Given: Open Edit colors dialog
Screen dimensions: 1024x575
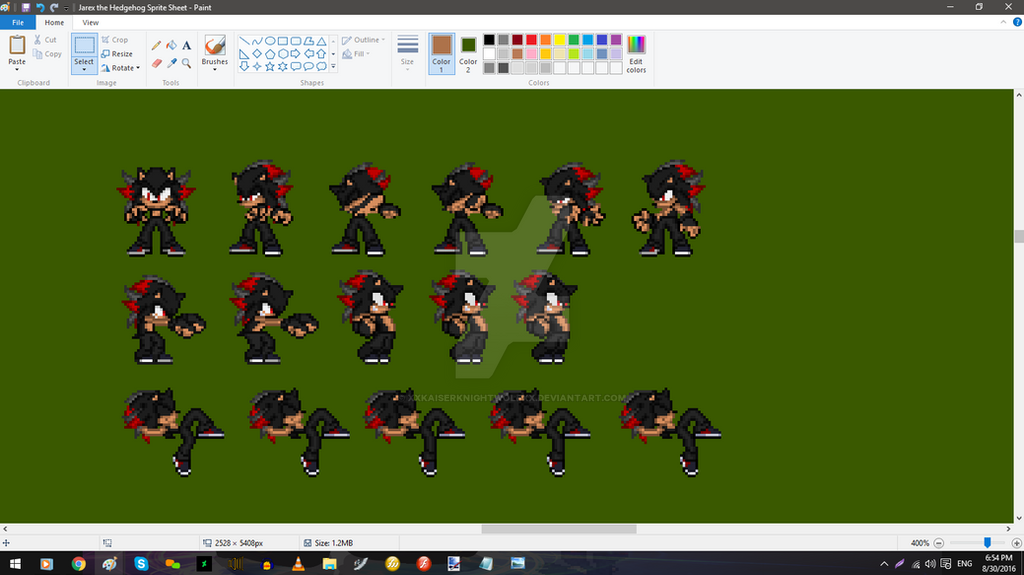Looking at the screenshot, I should point(636,54).
